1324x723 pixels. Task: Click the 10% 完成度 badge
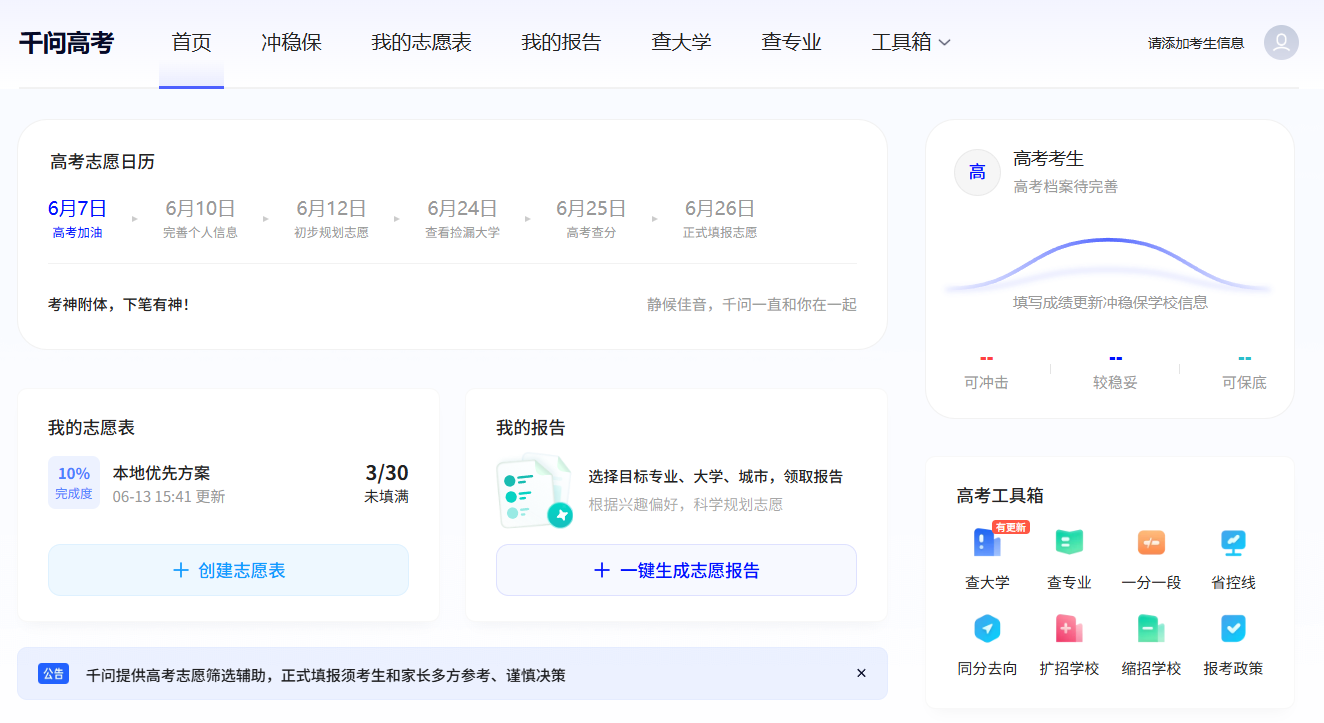tap(74, 482)
